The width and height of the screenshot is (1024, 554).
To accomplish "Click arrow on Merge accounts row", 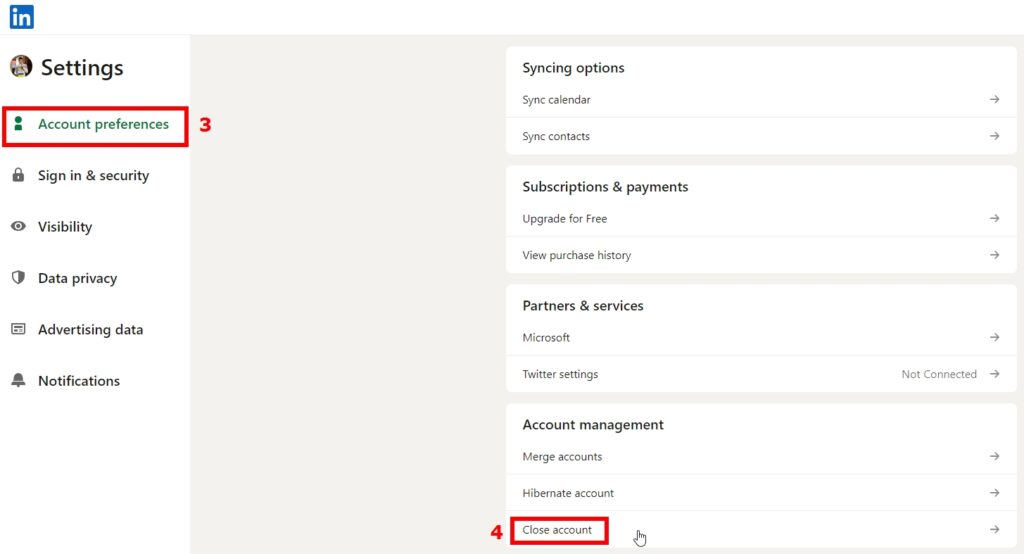I will (x=994, y=456).
